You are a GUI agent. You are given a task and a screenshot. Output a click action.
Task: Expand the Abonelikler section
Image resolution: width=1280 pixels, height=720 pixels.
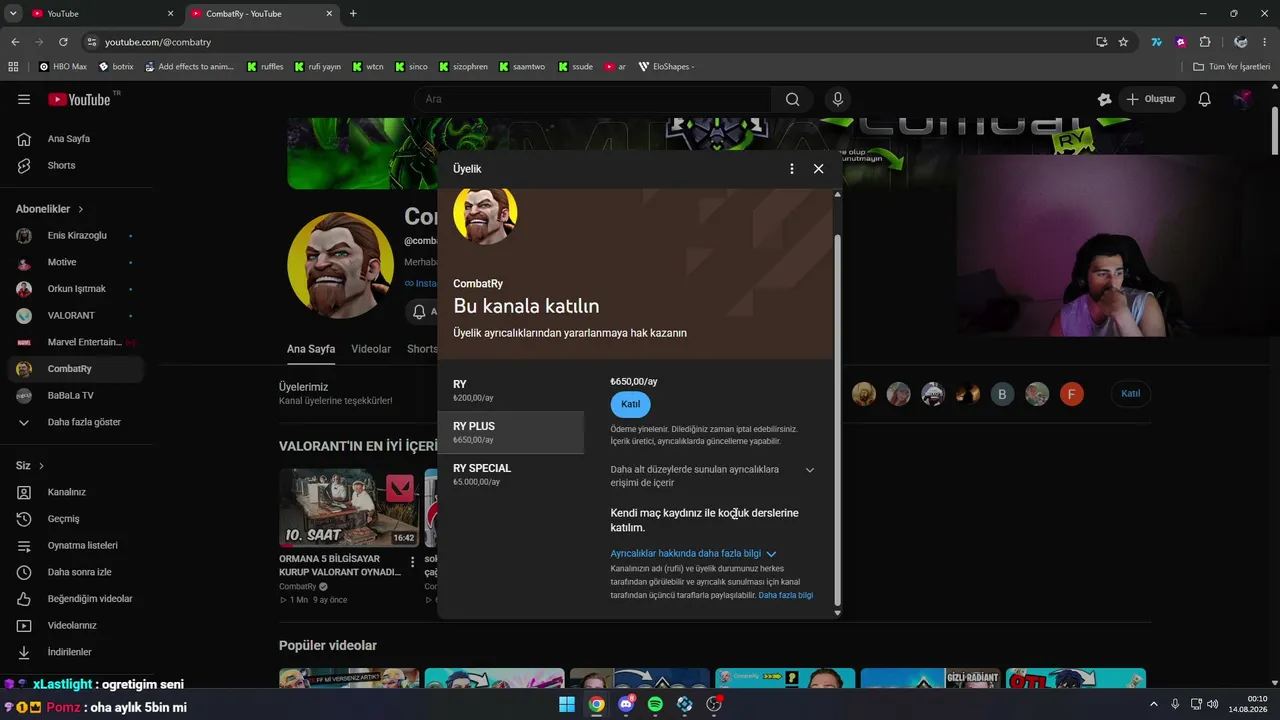point(50,209)
